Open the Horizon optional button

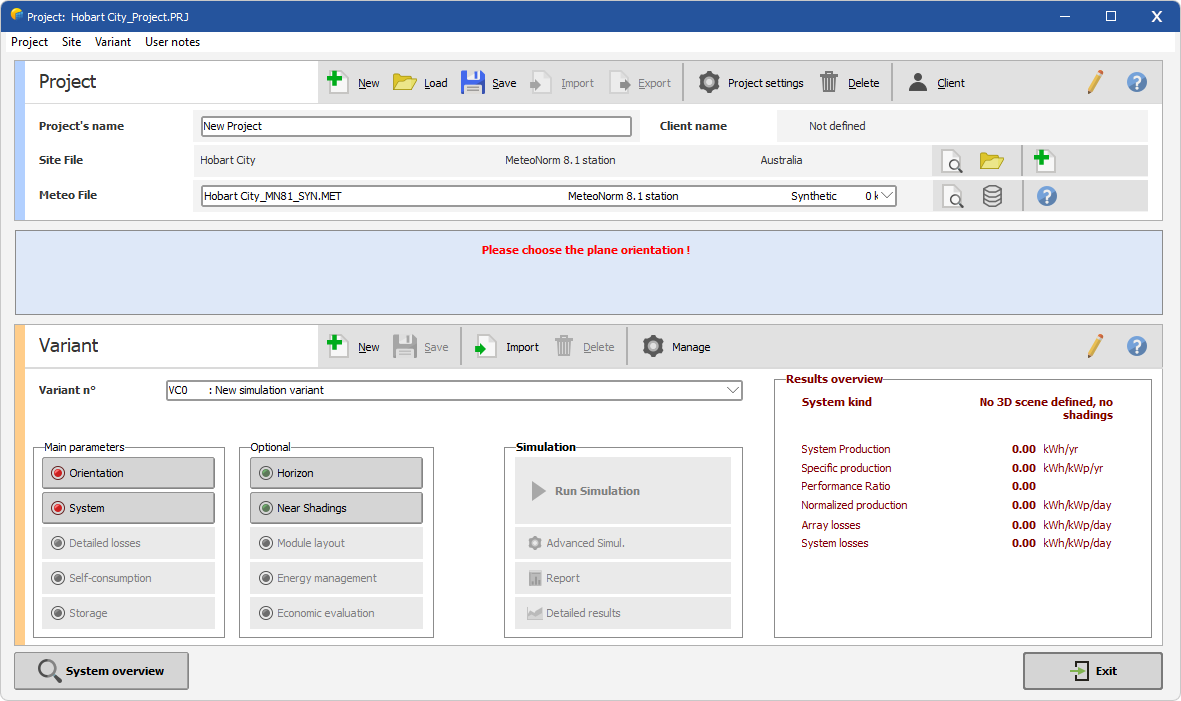tap(336, 473)
